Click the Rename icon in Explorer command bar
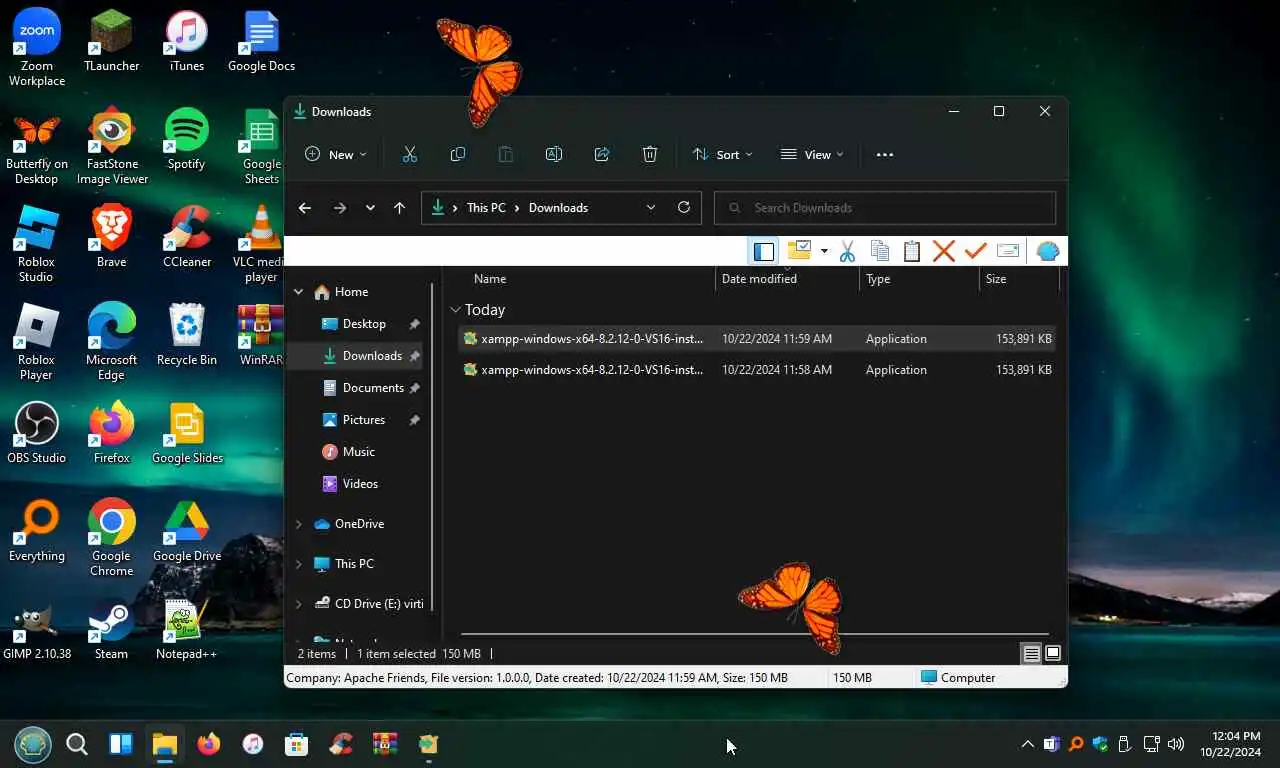The height and width of the screenshot is (768, 1280). tap(554, 154)
